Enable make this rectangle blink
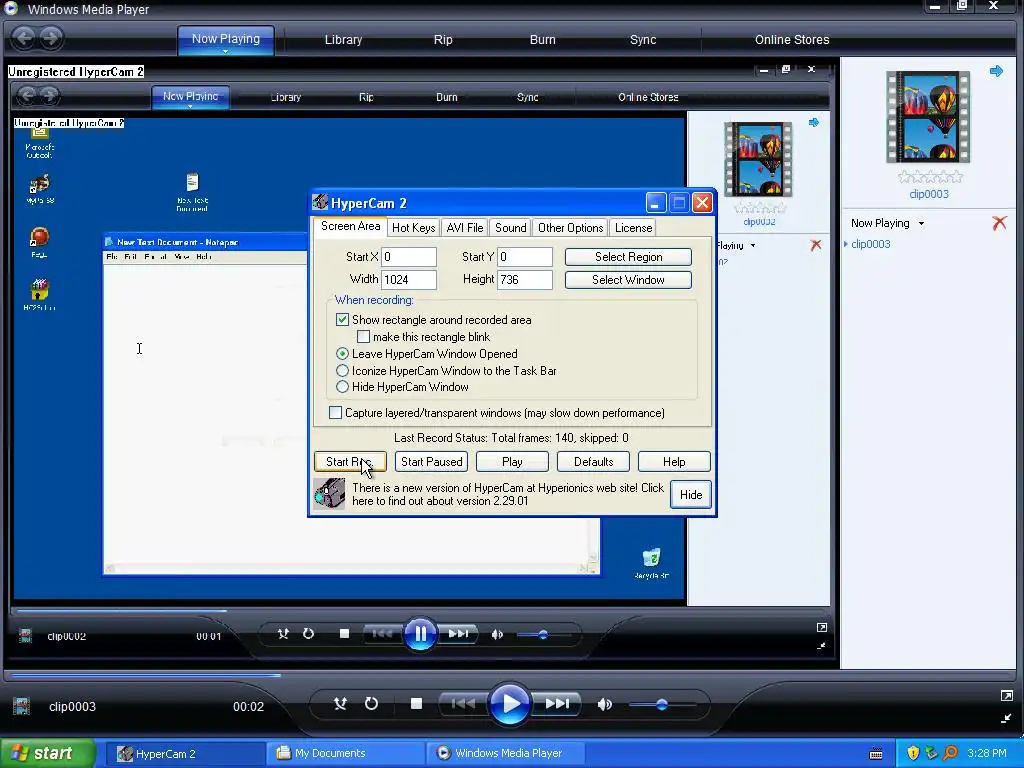 pos(364,337)
